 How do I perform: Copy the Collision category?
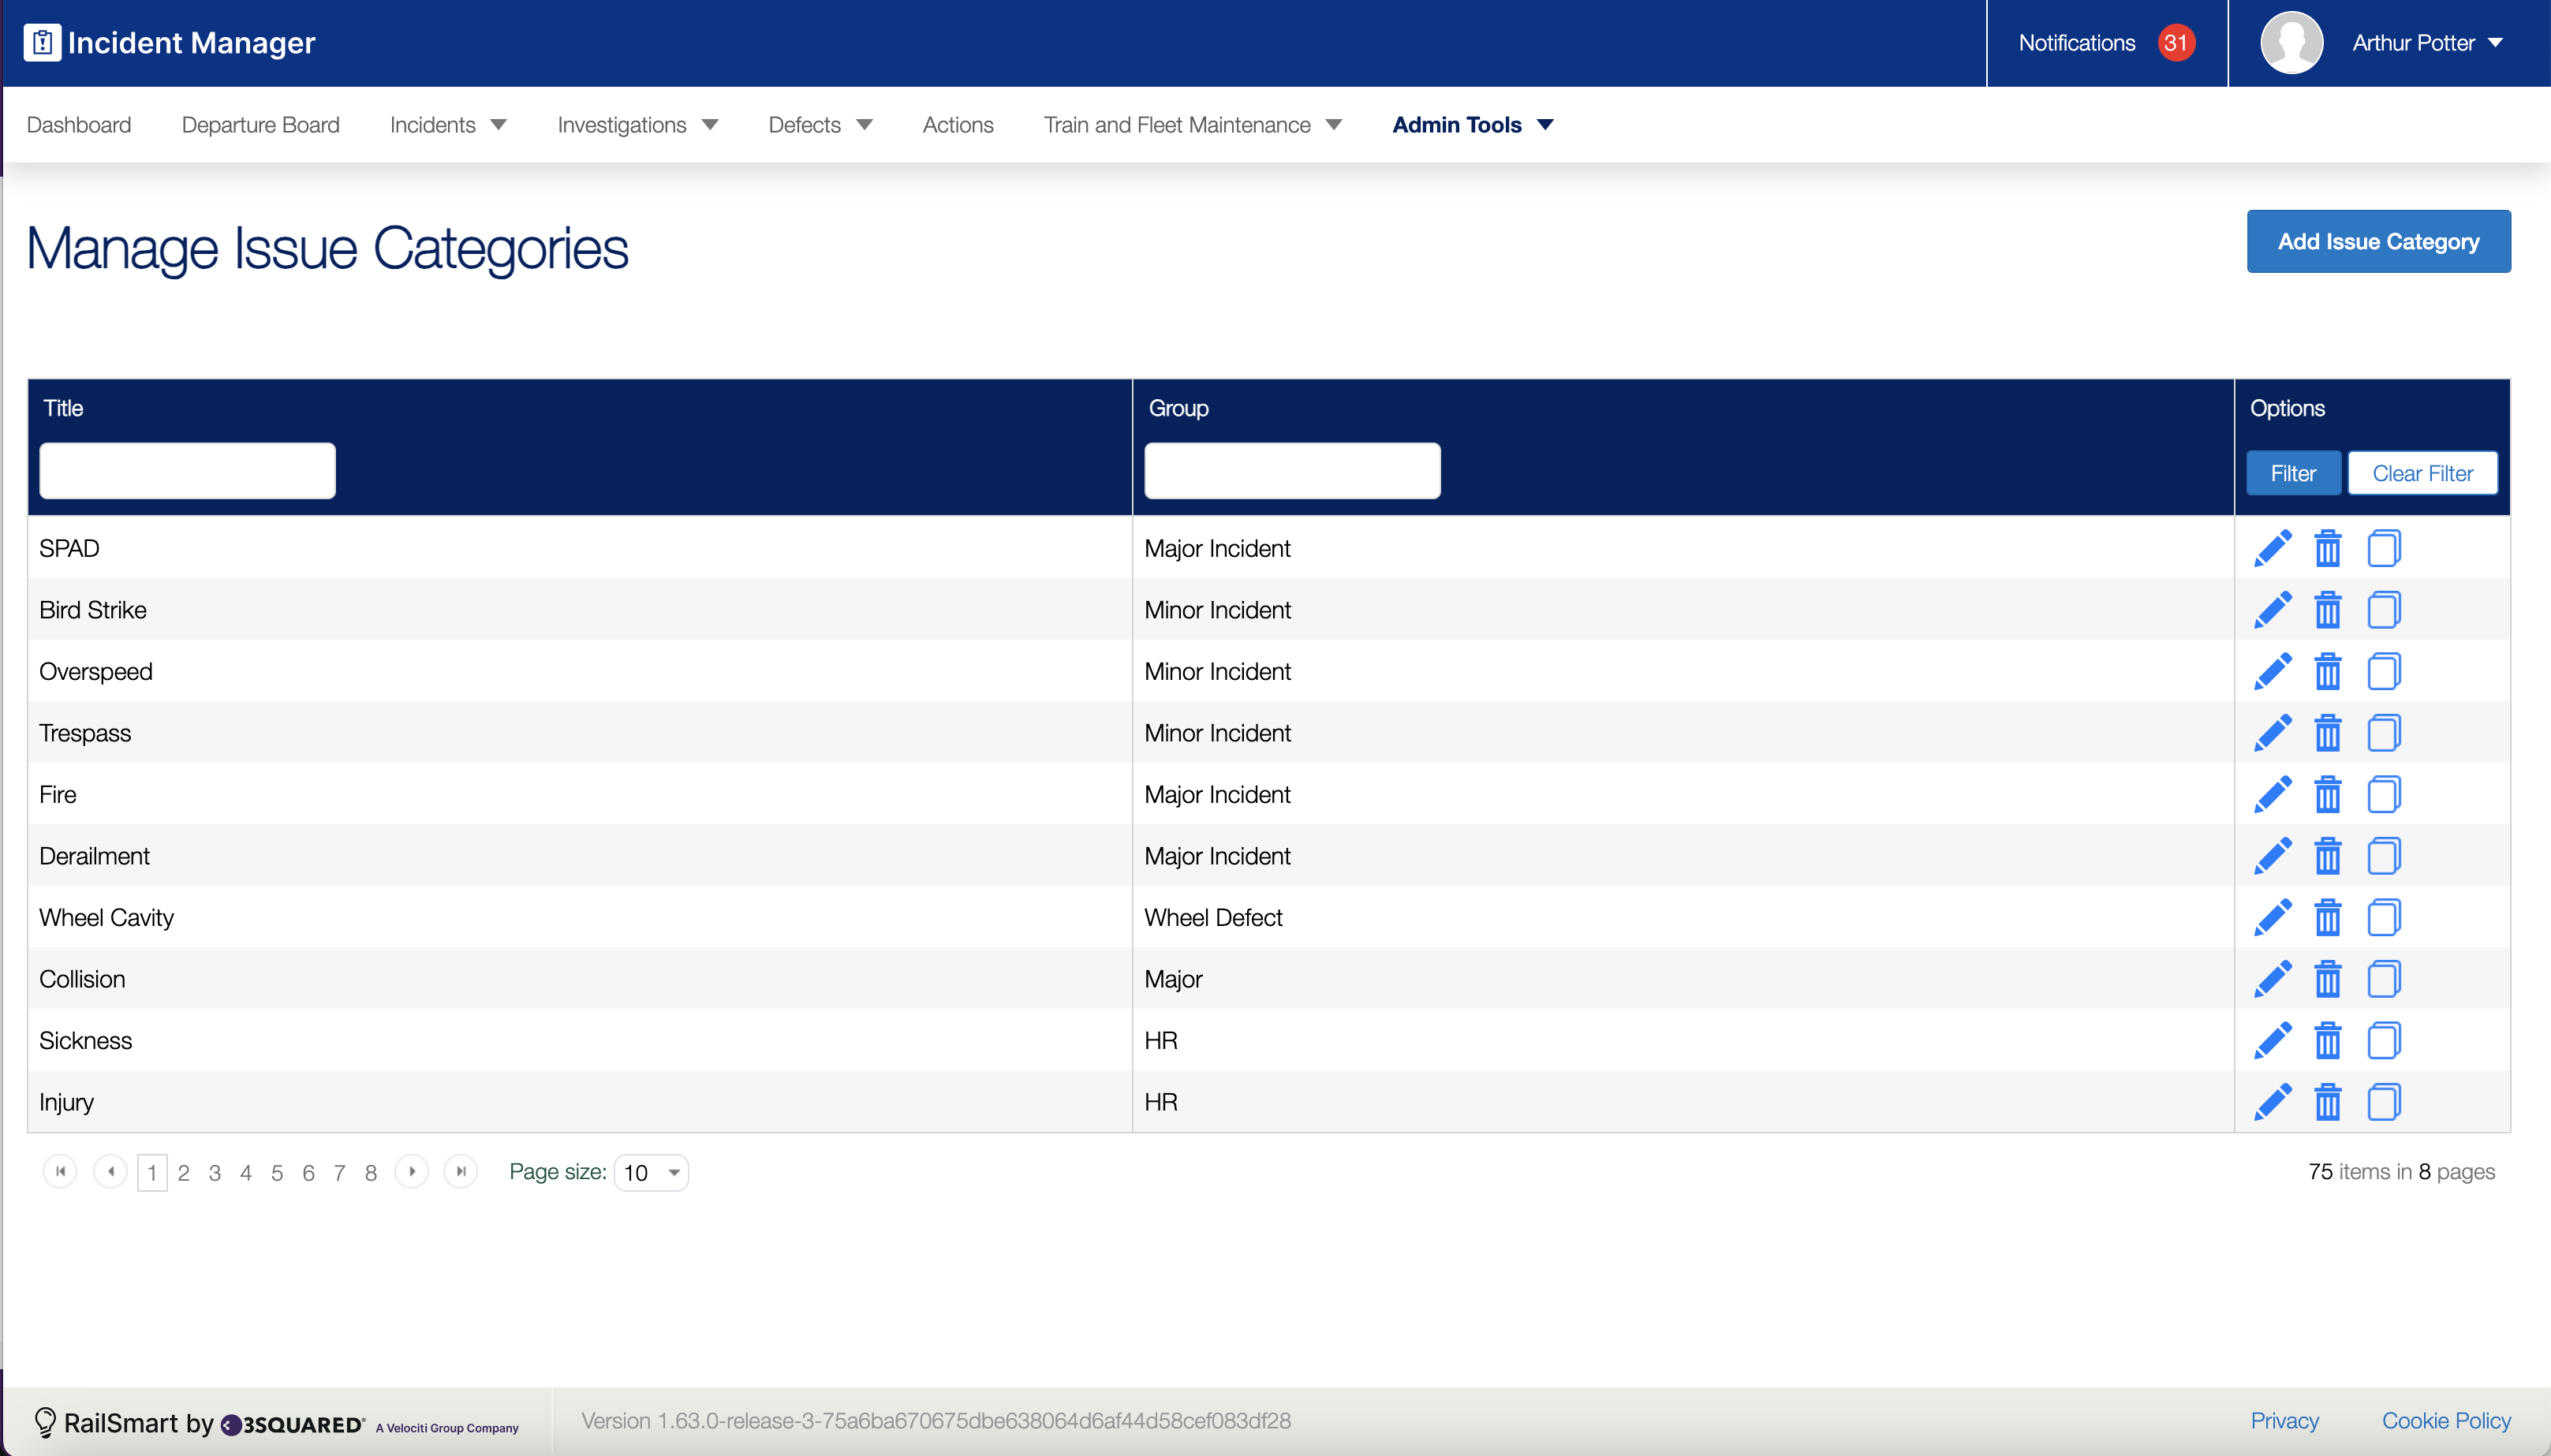2383,979
